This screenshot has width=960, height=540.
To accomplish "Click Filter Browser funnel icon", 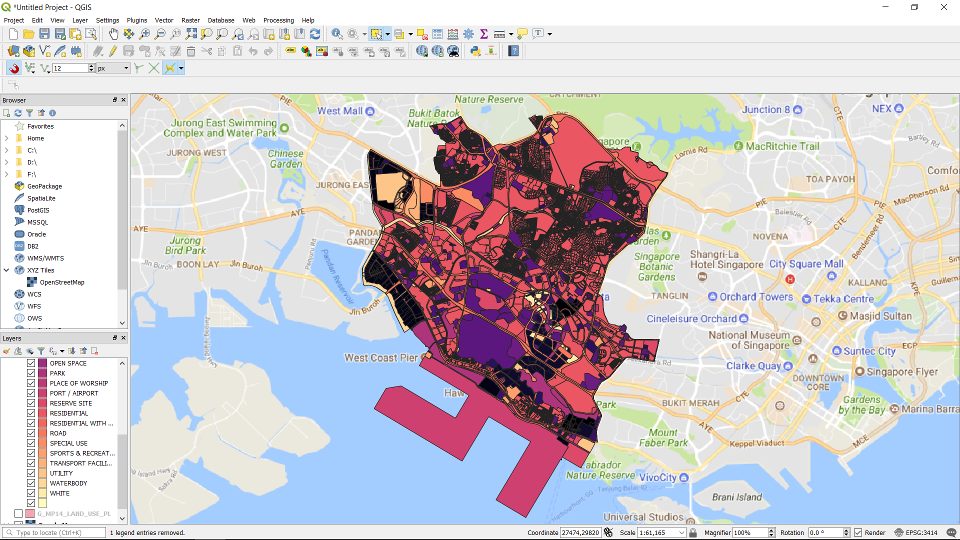I will pos(29,113).
